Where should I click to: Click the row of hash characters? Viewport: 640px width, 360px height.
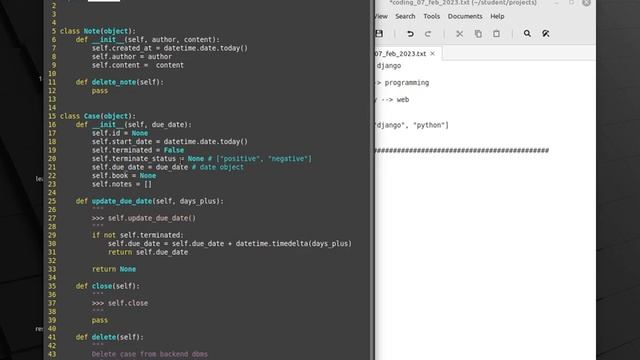tap(462, 151)
